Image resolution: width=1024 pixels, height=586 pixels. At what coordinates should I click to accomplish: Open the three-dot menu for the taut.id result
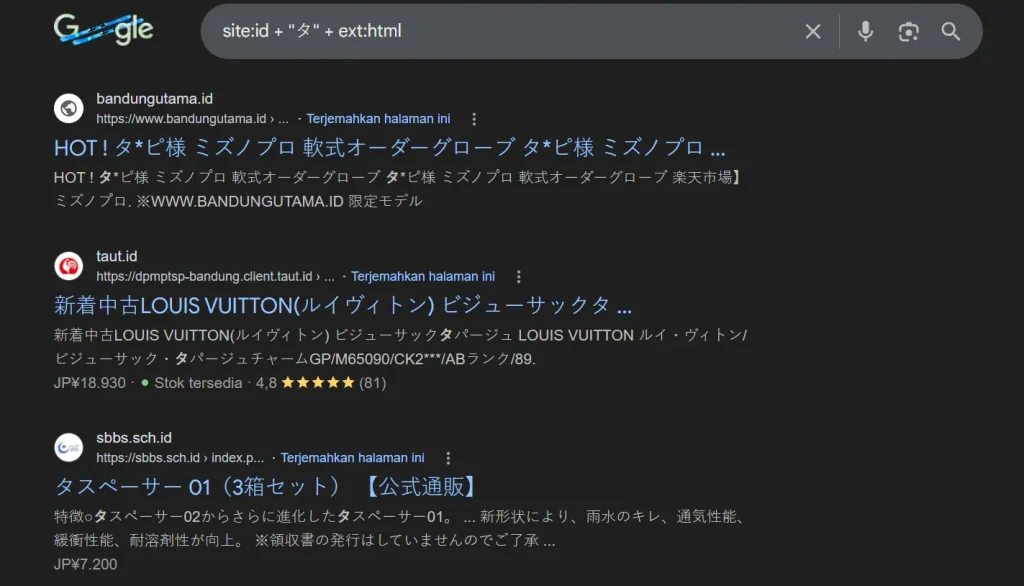click(517, 276)
